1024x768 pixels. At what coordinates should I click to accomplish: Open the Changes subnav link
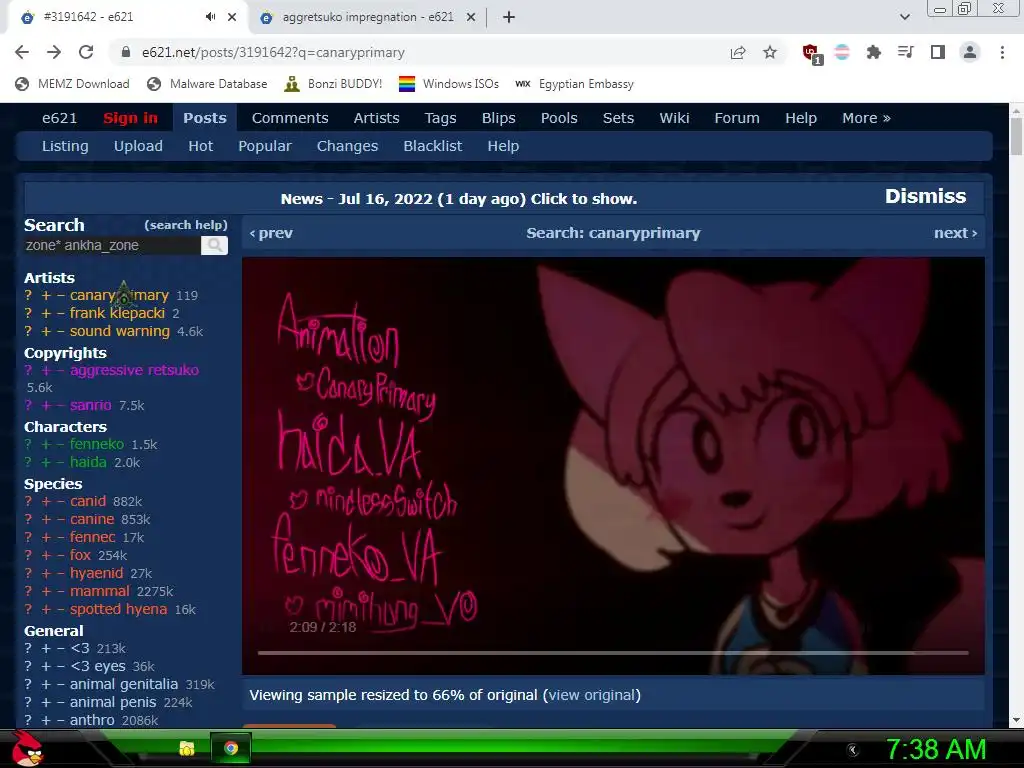point(347,146)
